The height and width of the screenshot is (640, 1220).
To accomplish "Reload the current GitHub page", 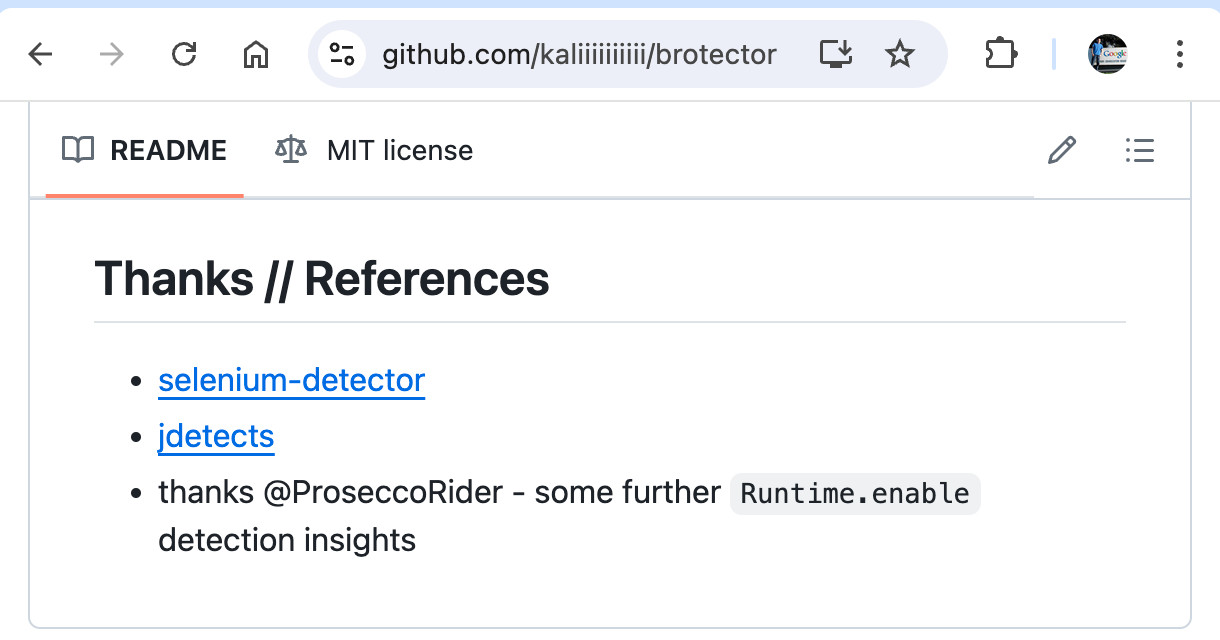I will coord(184,54).
